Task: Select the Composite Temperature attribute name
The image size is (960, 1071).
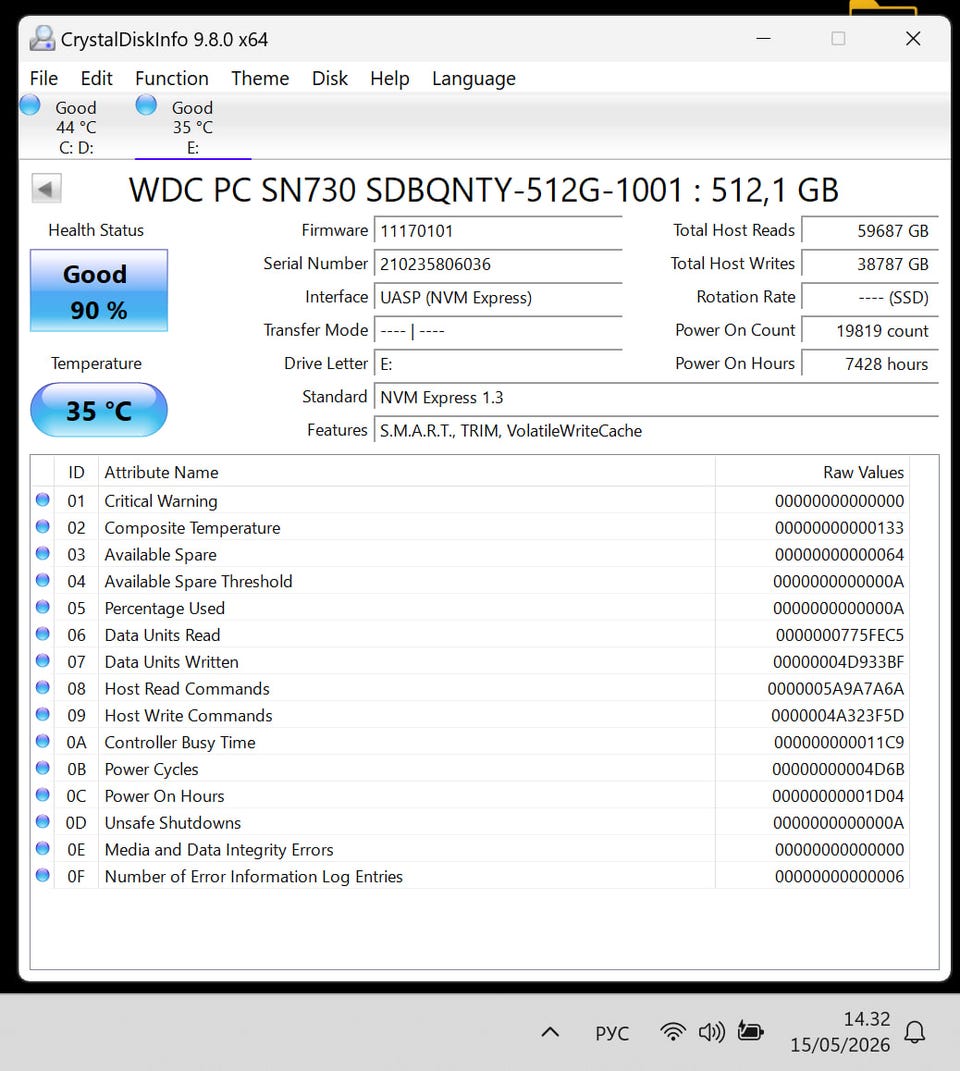Action: coord(192,528)
